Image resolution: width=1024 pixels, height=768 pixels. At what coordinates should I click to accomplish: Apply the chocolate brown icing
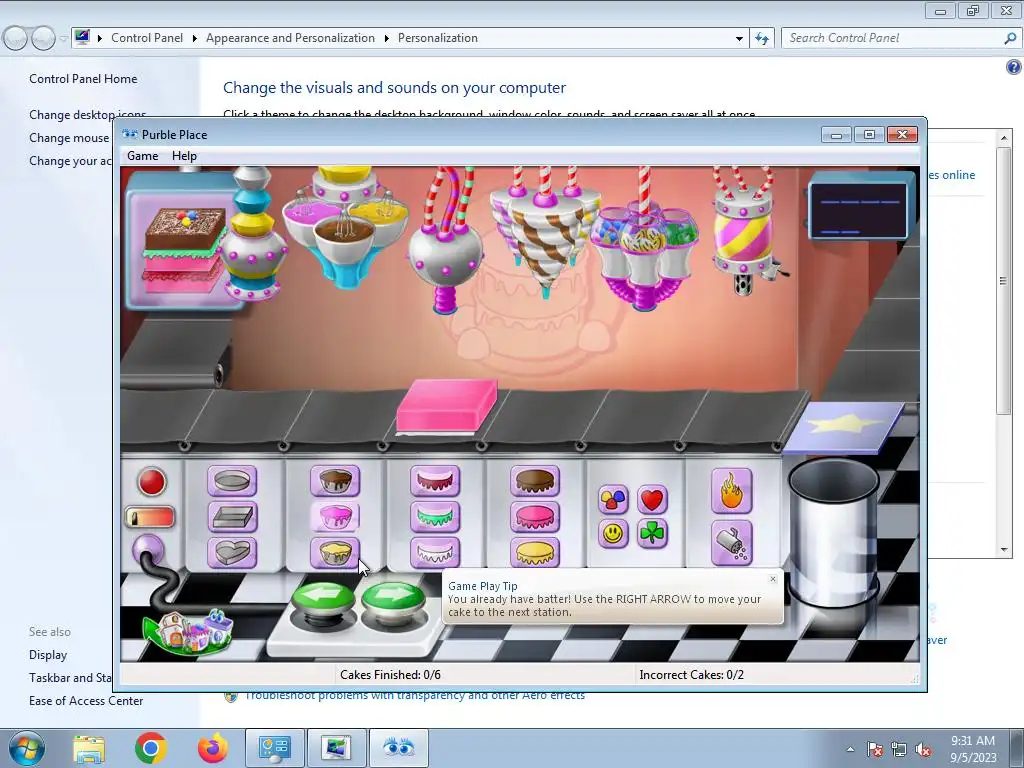tap(535, 481)
